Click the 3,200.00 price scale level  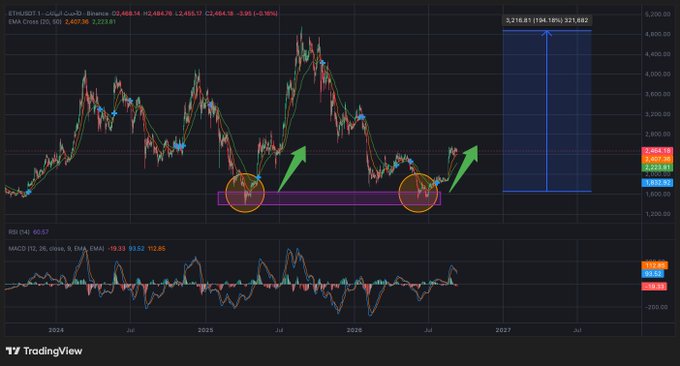(x=657, y=114)
